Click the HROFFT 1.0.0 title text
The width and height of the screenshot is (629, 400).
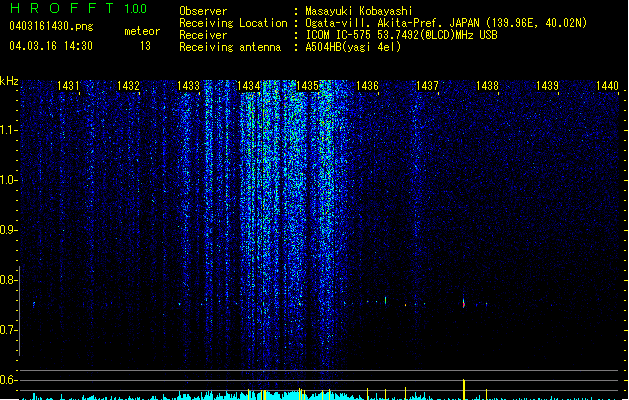[x=78, y=8]
